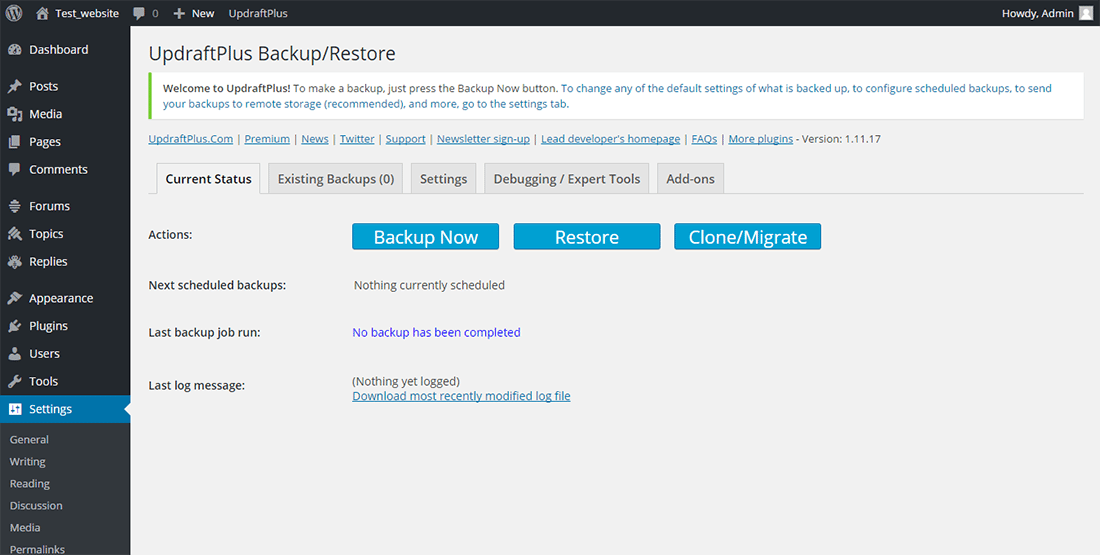Switch to Current Status tab

[x=208, y=179]
